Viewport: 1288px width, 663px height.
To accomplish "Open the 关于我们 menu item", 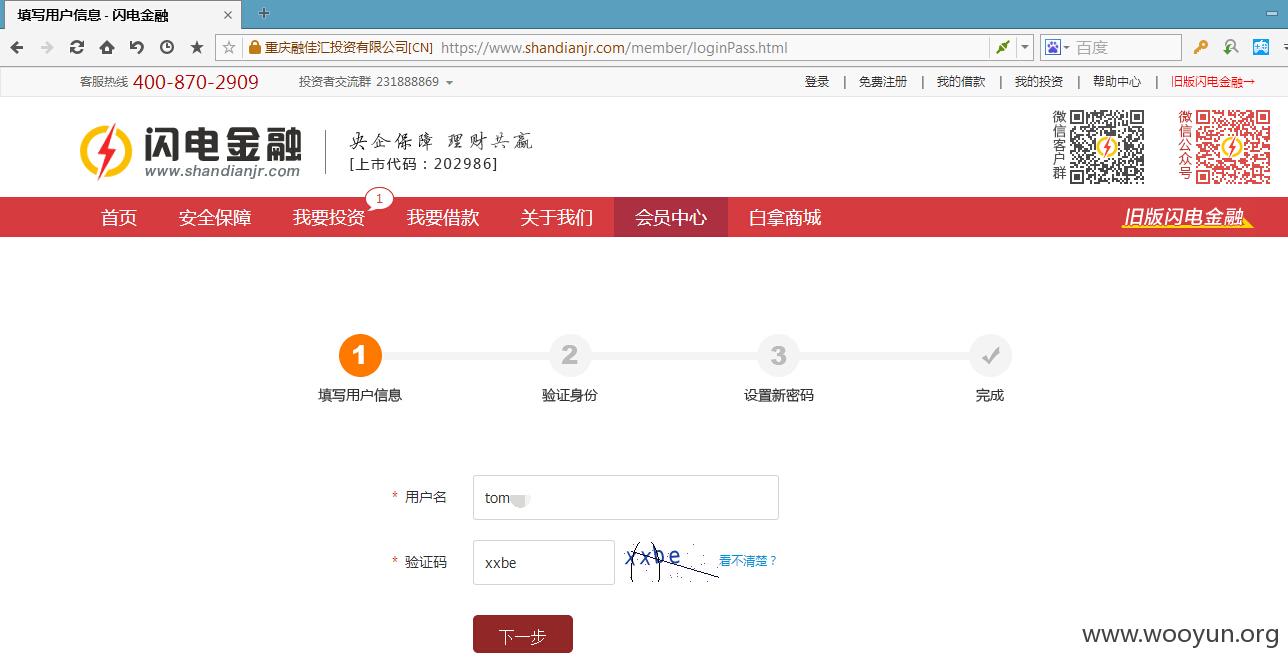I will (557, 217).
